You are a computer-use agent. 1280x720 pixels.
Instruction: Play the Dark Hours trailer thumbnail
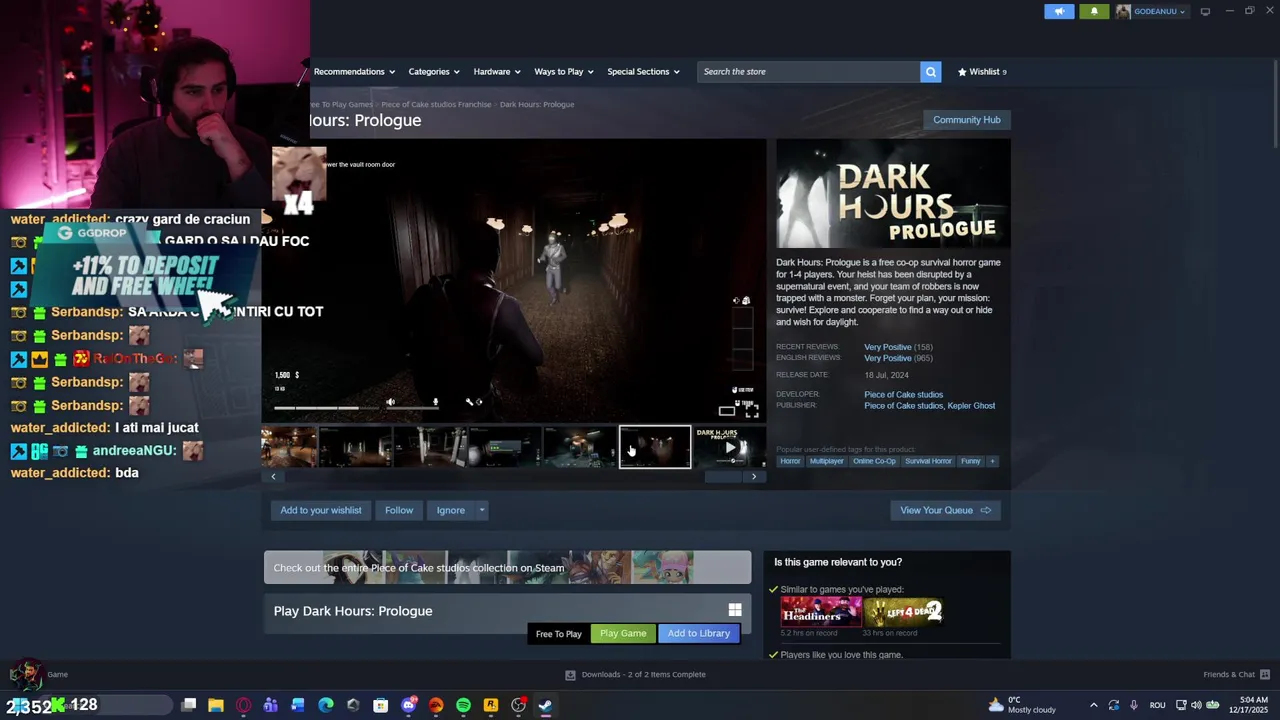point(730,447)
